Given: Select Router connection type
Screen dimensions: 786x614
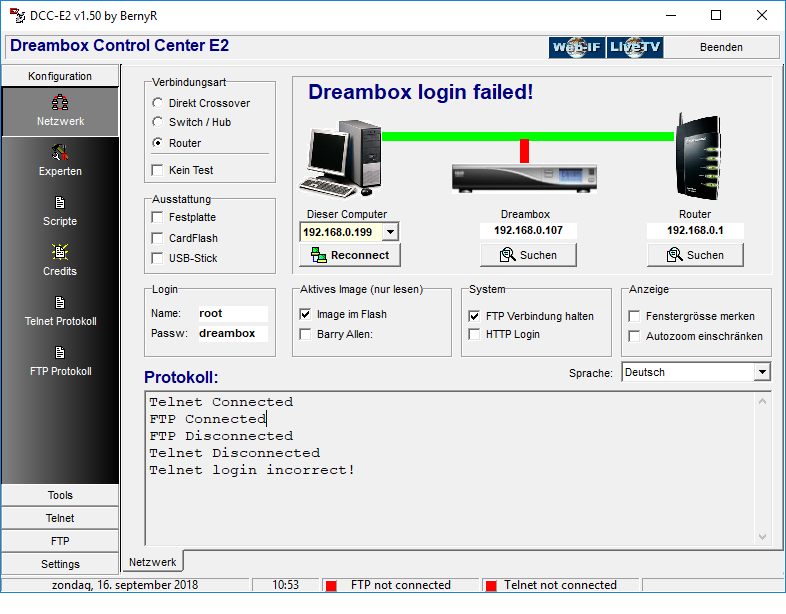Looking at the screenshot, I should [157, 143].
